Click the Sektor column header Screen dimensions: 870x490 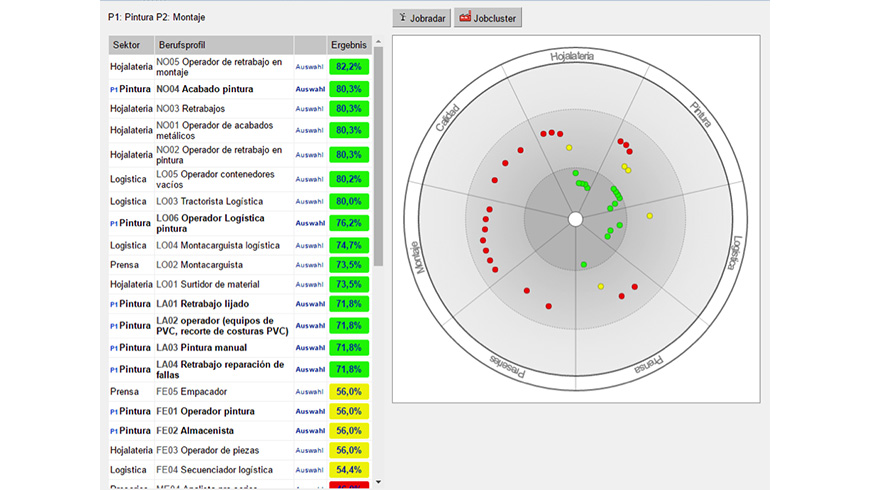coord(131,45)
